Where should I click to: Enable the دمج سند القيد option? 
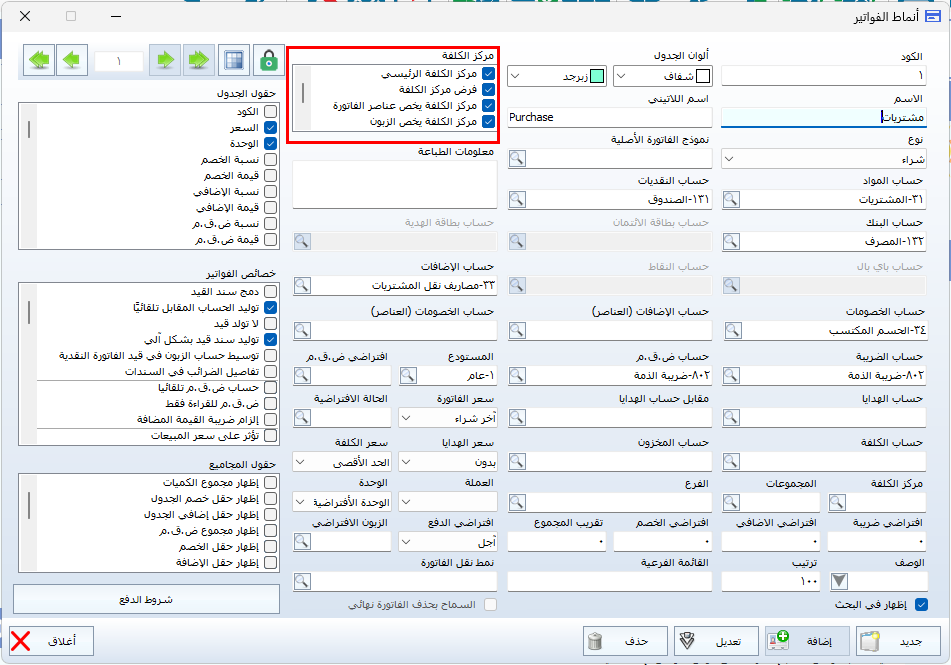tap(271, 291)
